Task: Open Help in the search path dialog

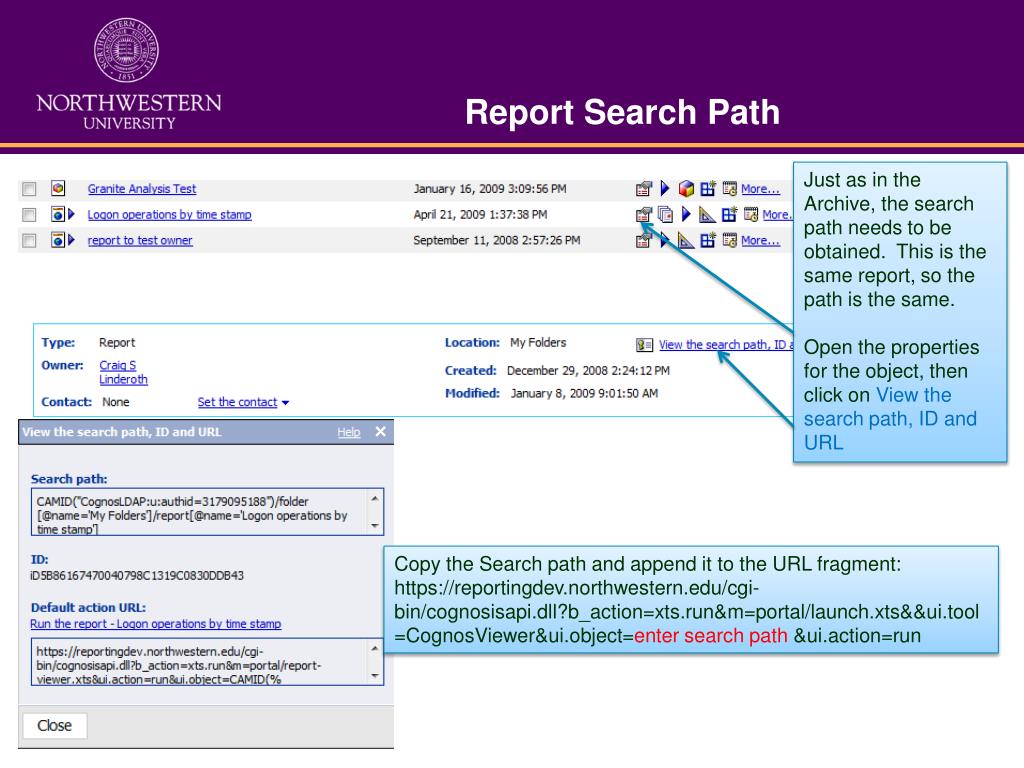Action: click(x=349, y=432)
